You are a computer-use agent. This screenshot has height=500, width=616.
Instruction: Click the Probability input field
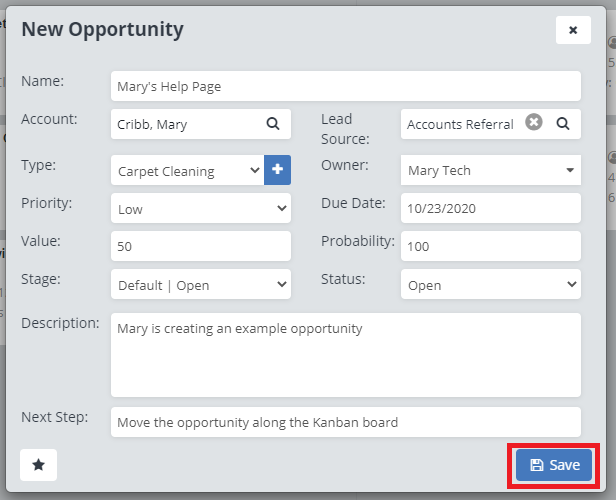click(x=490, y=246)
